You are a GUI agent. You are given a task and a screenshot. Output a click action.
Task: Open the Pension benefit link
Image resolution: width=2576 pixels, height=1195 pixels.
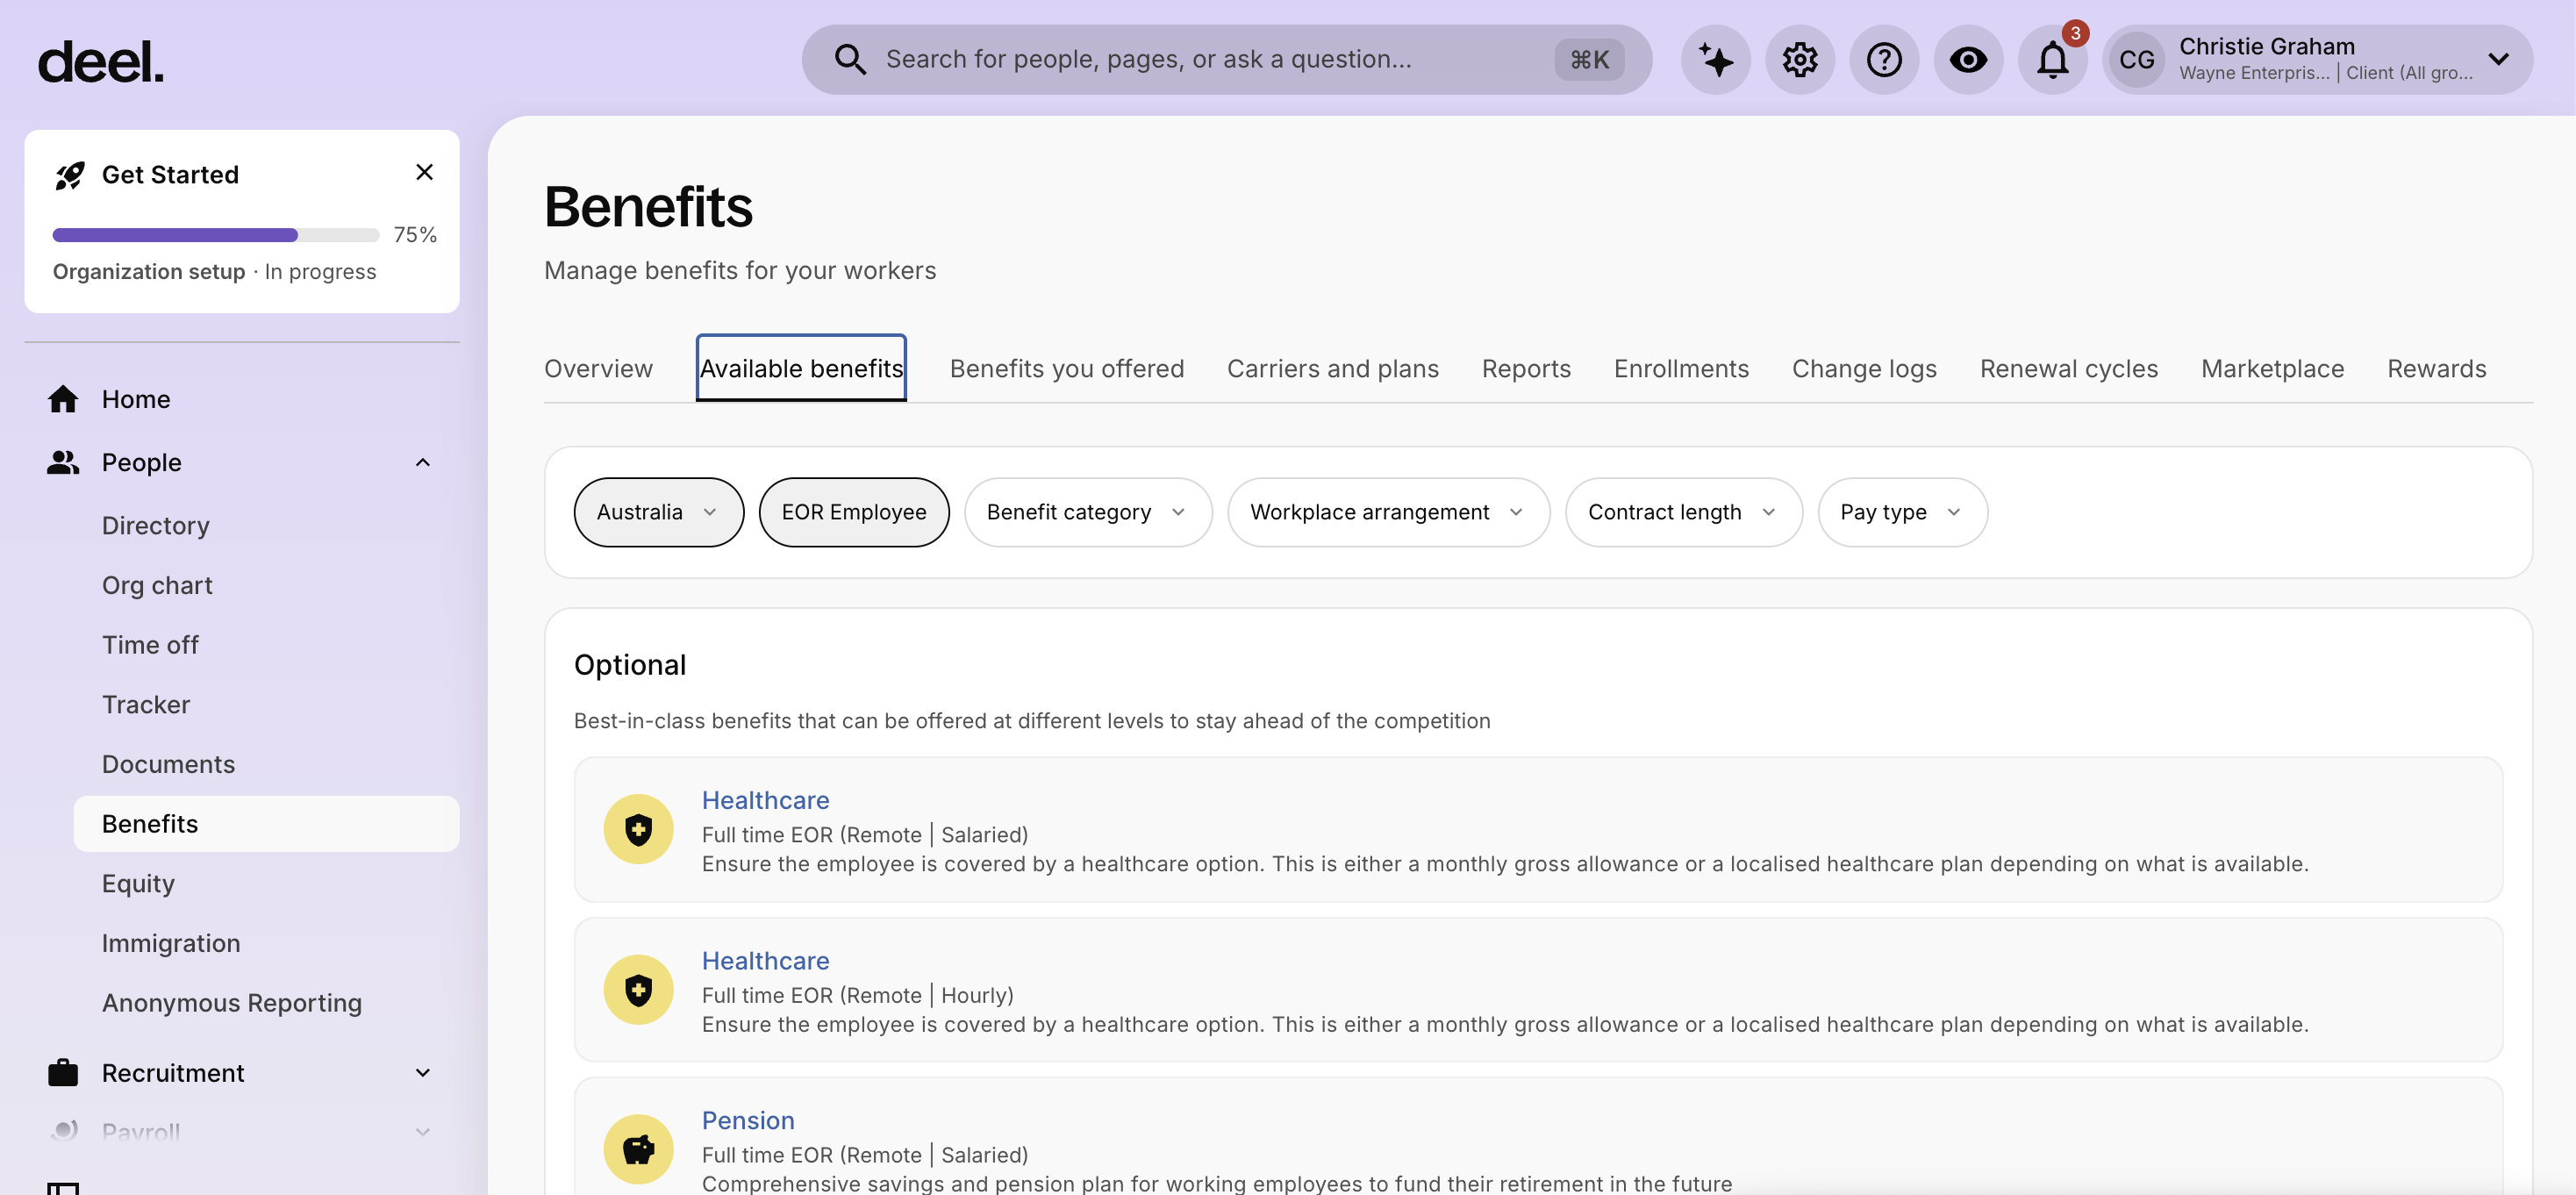(748, 1120)
